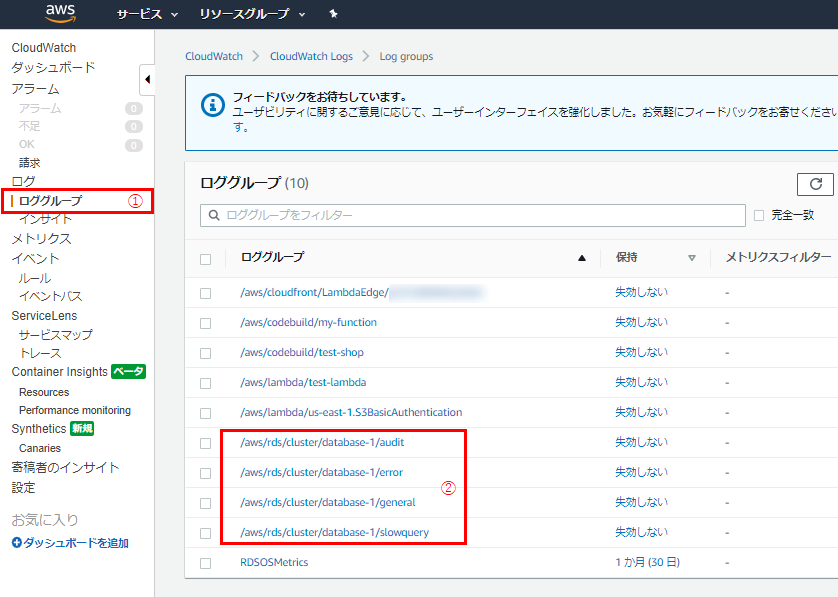838x597 pixels.
Task: Open インサイト under ログ
Action: click(45, 219)
